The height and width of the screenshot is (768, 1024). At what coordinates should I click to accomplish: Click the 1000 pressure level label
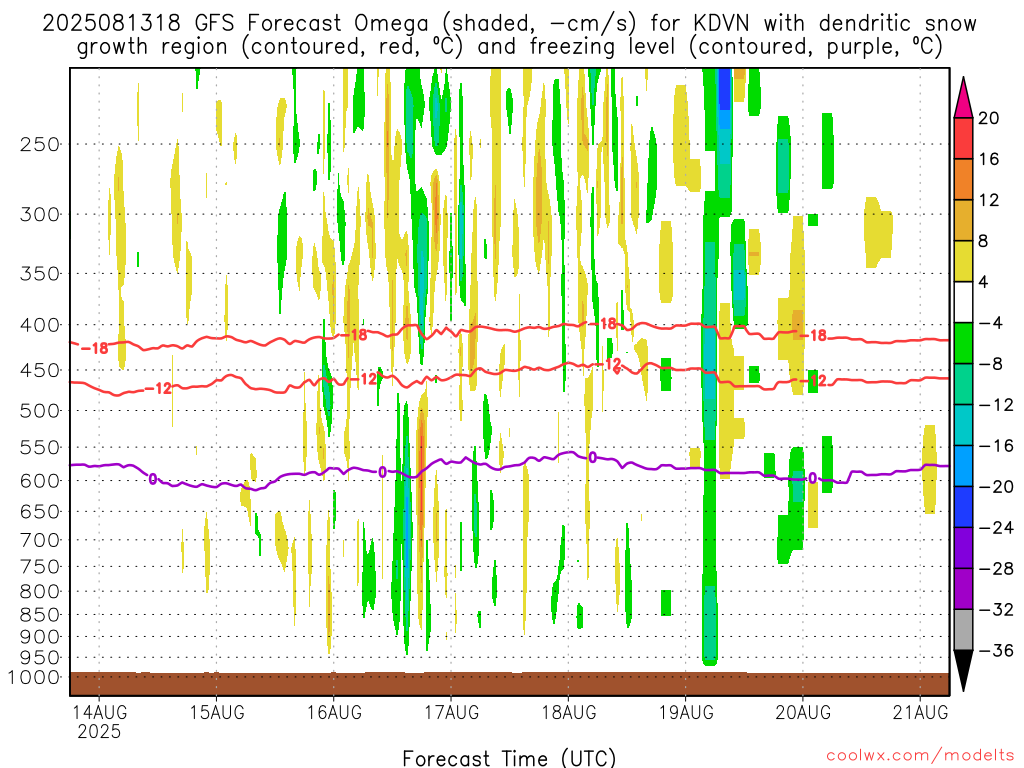pos(35,677)
